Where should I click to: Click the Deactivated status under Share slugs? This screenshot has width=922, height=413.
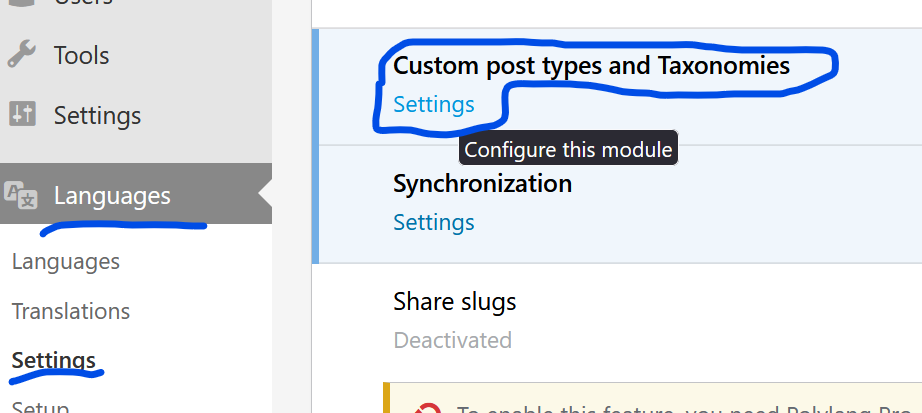[x=452, y=340]
